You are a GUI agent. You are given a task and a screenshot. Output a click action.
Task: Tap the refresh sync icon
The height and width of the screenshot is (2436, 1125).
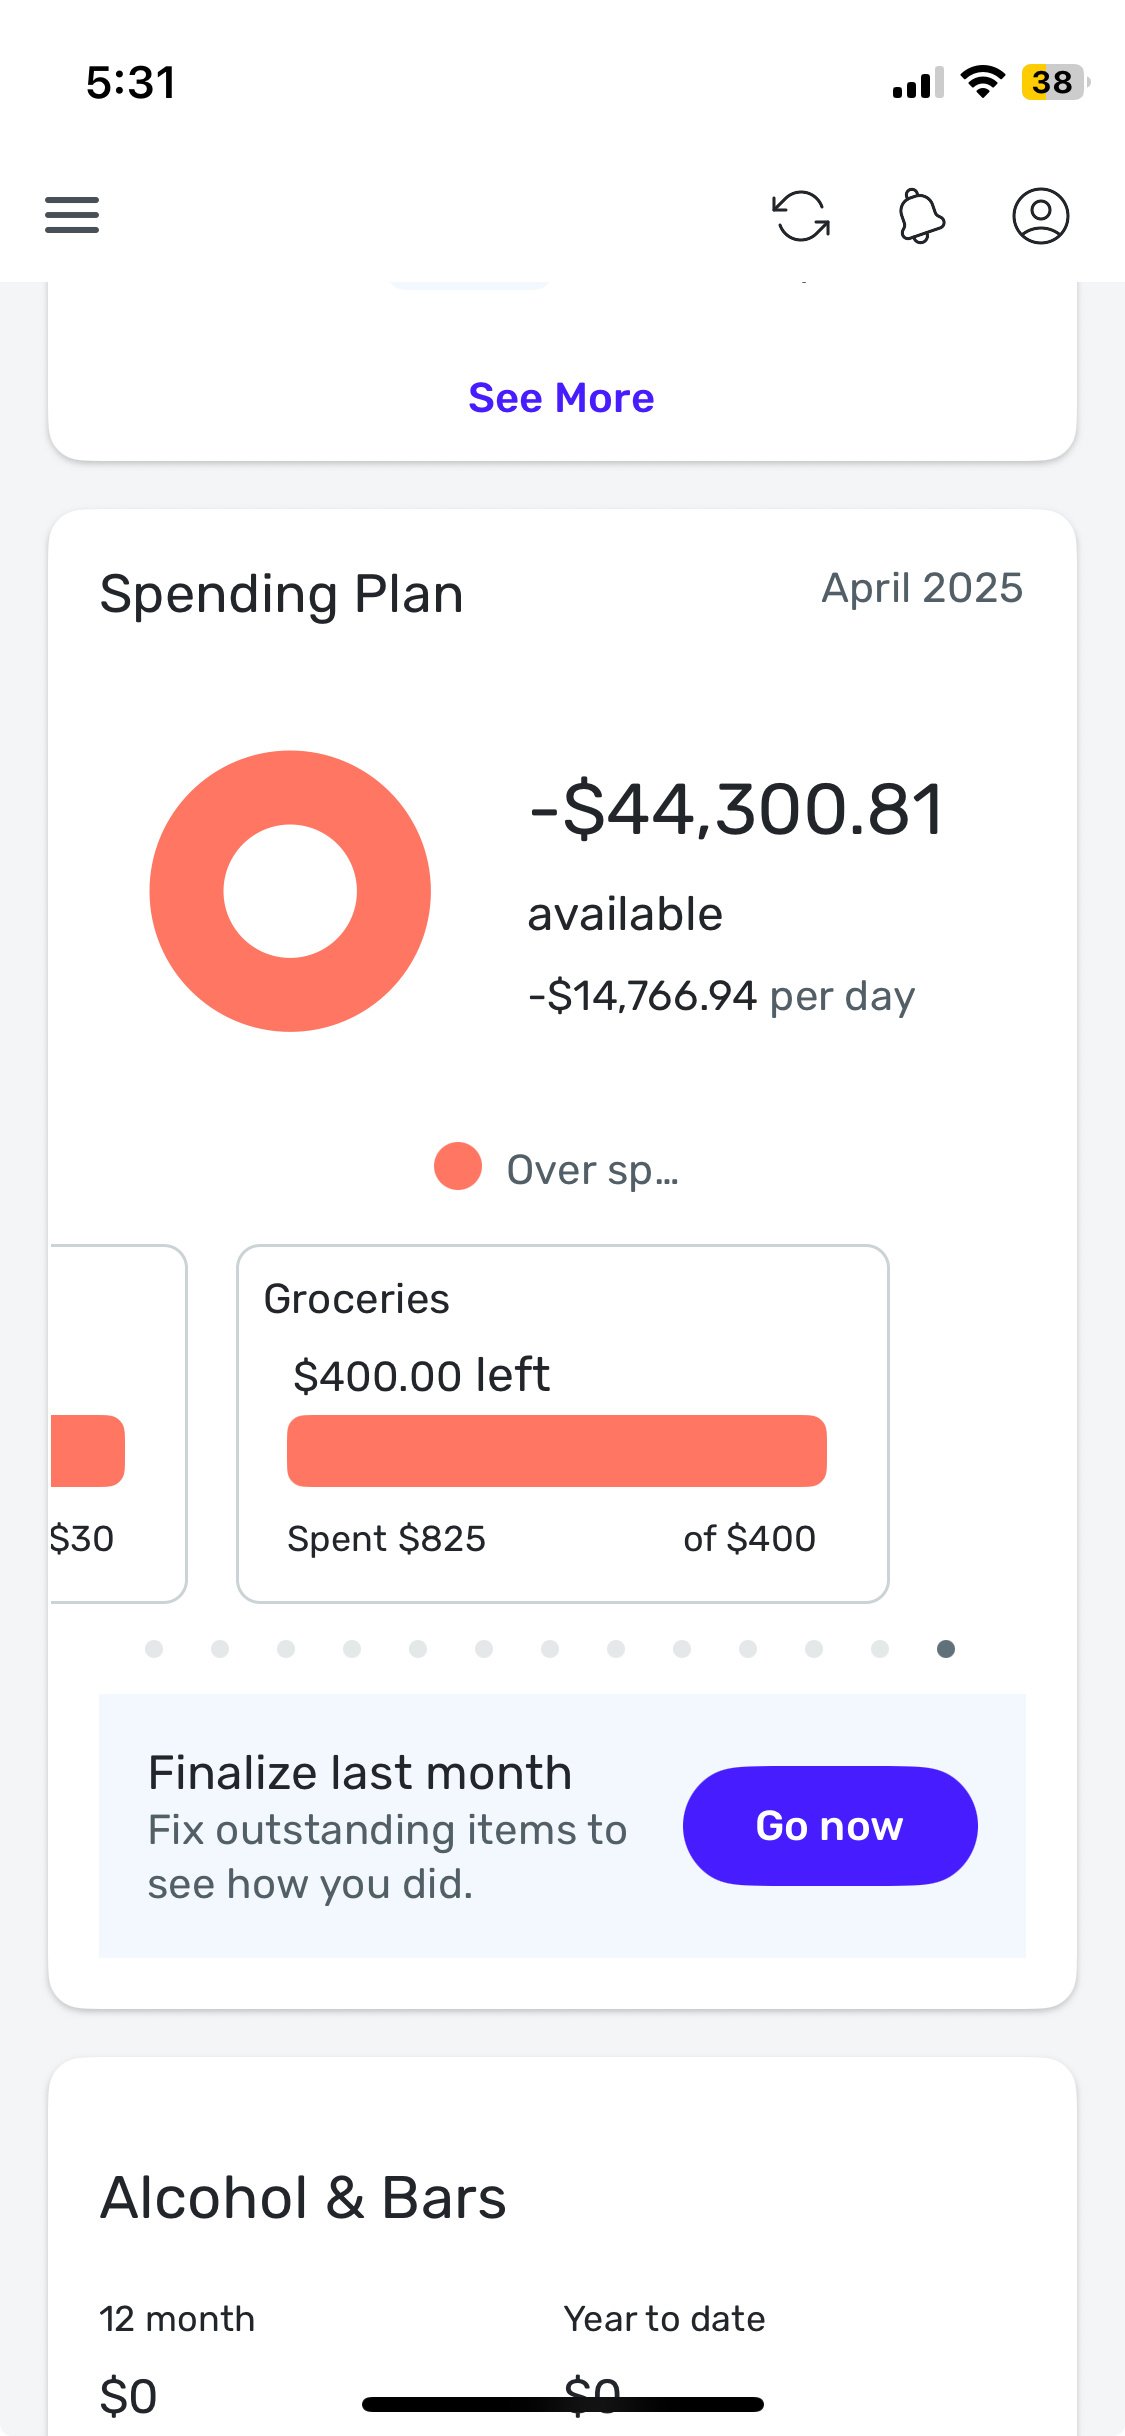[801, 216]
